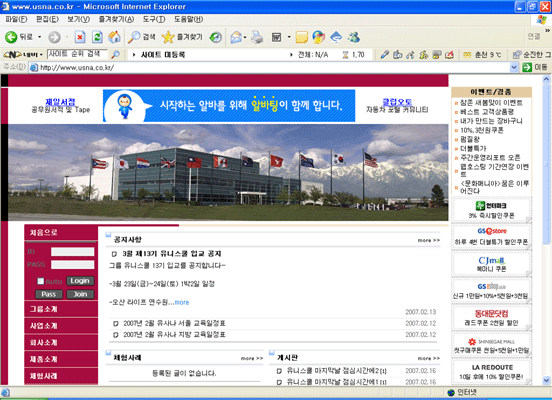Expand the address bar dropdown arrow
The image size is (552, 400).
(514, 67)
